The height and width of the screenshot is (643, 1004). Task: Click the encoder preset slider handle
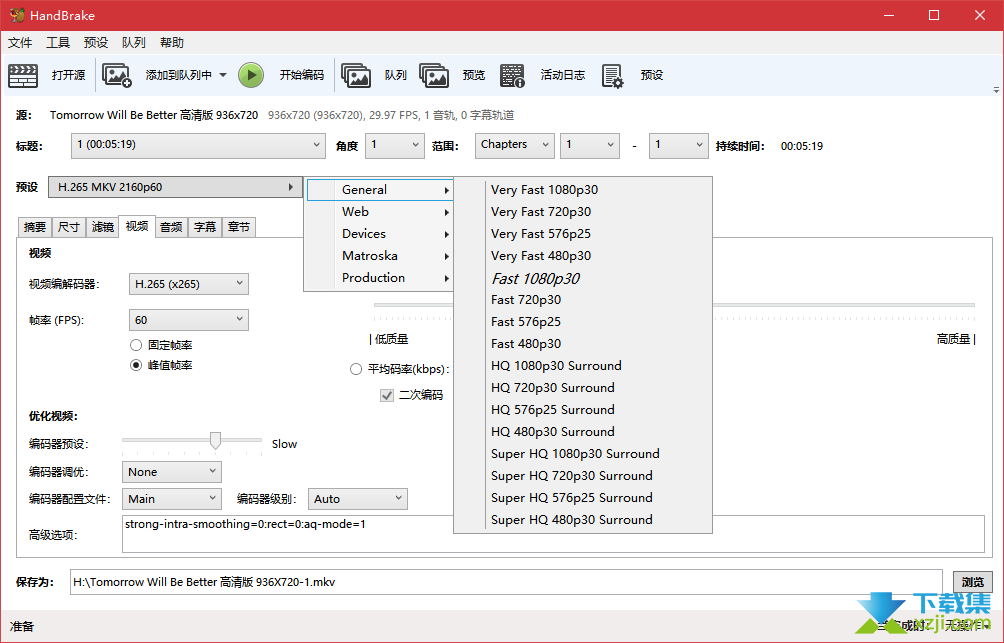(215, 441)
